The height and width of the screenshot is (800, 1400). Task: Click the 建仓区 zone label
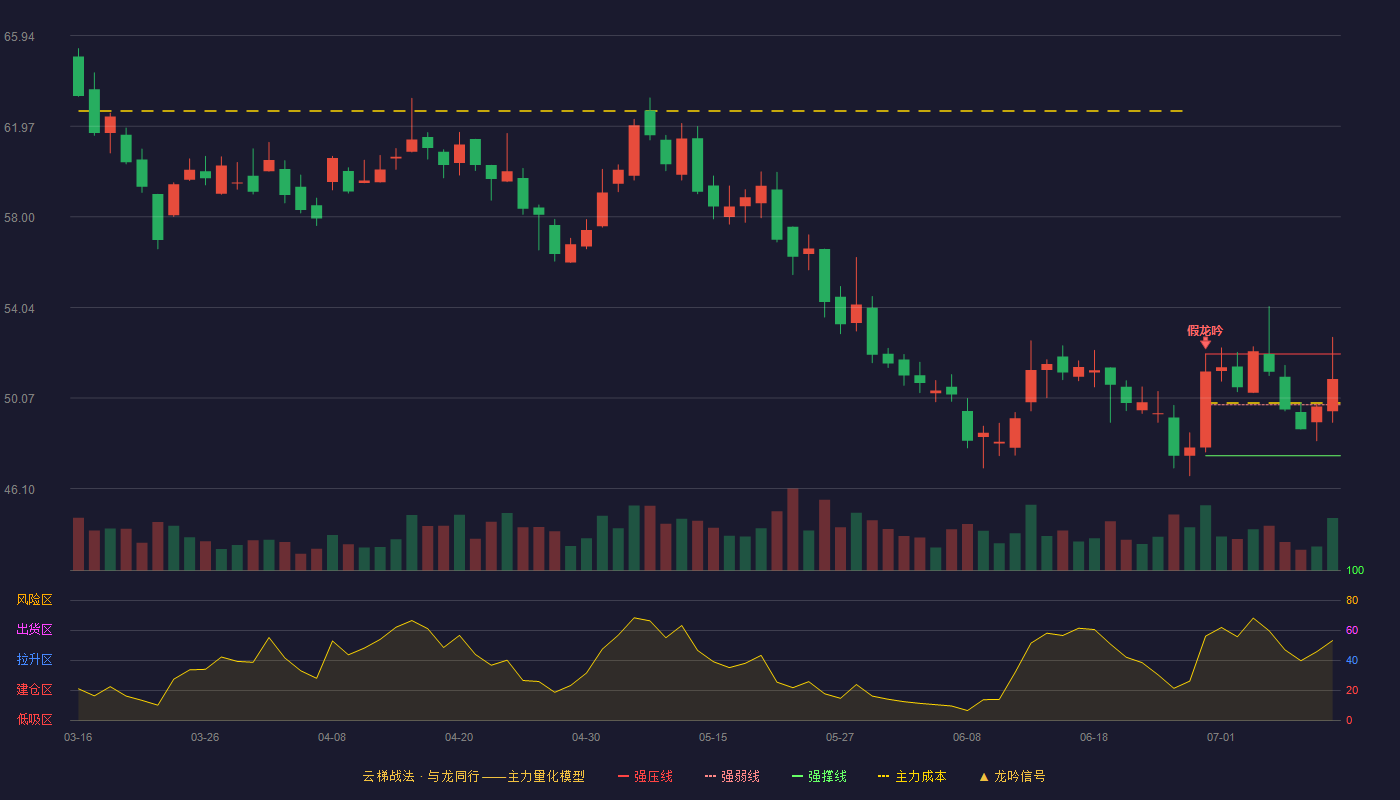(34, 690)
